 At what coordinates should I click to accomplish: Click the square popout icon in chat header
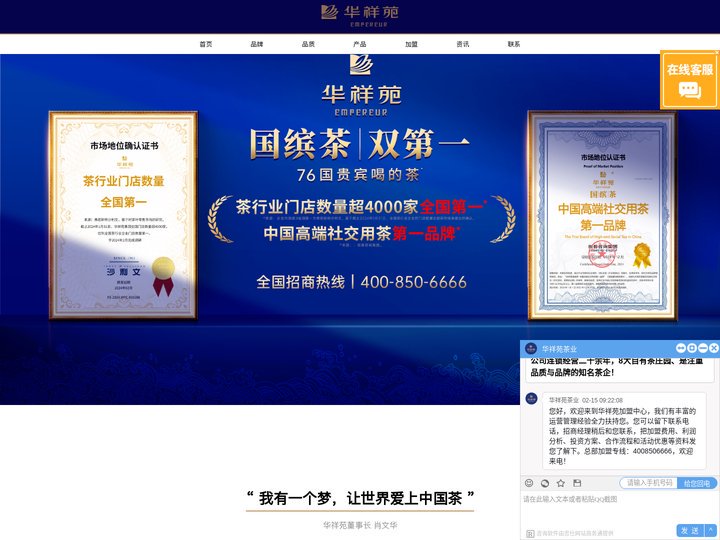pos(692,348)
